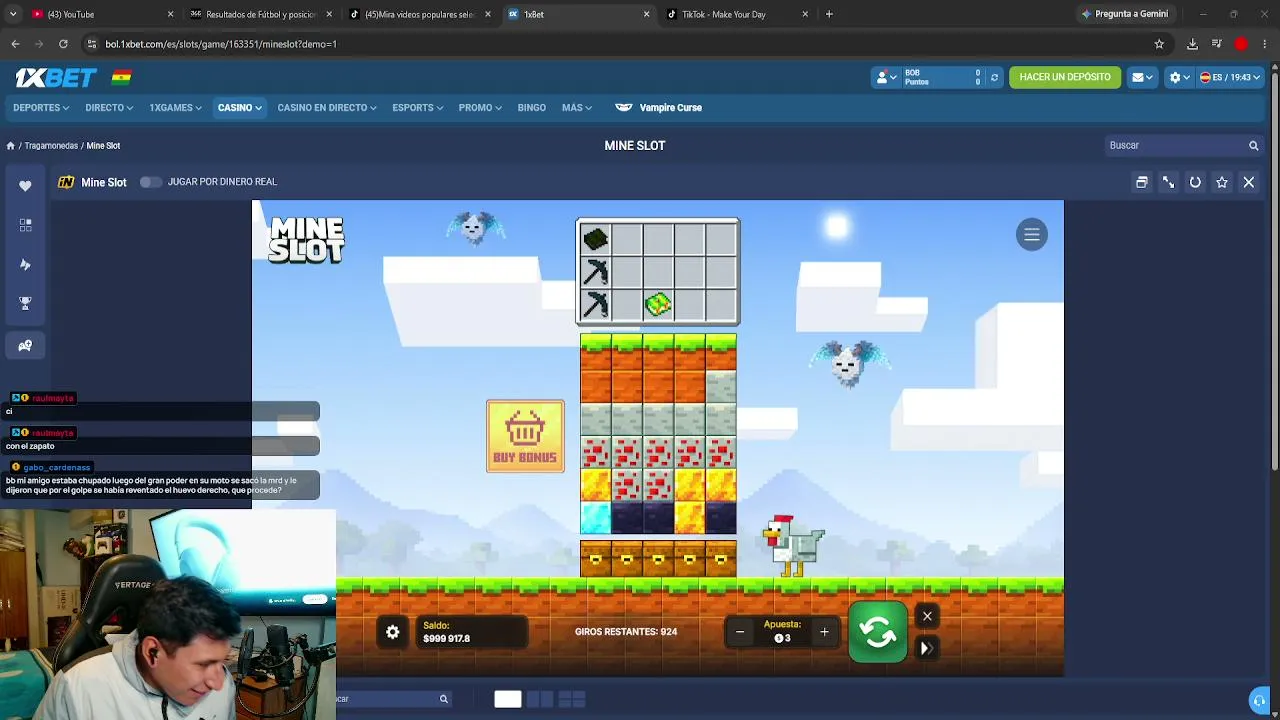Decrease the bet with minus button
The width and height of the screenshot is (1280, 720).
[x=740, y=632]
